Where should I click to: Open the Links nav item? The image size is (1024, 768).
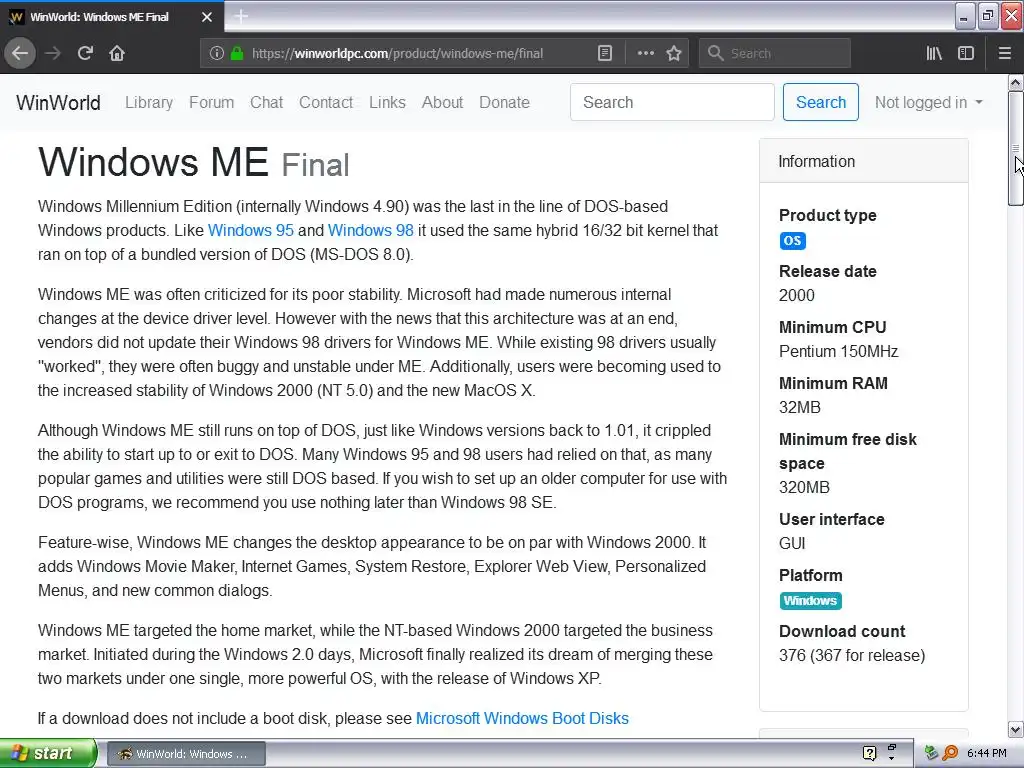(x=387, y=103)
